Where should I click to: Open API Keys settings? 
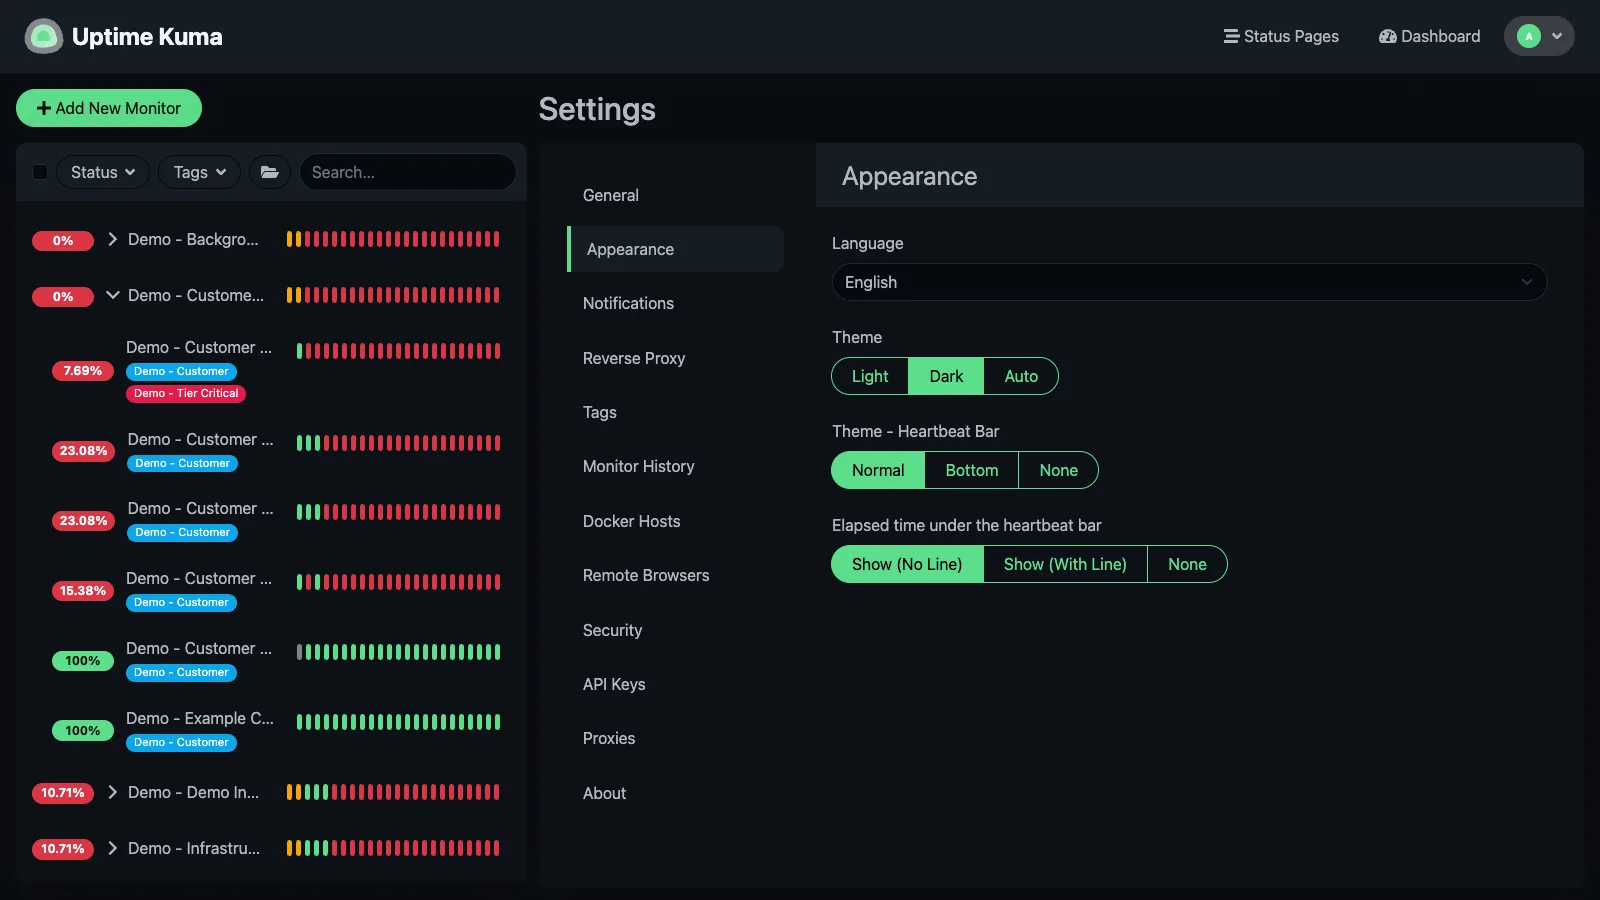coord(675,684)
